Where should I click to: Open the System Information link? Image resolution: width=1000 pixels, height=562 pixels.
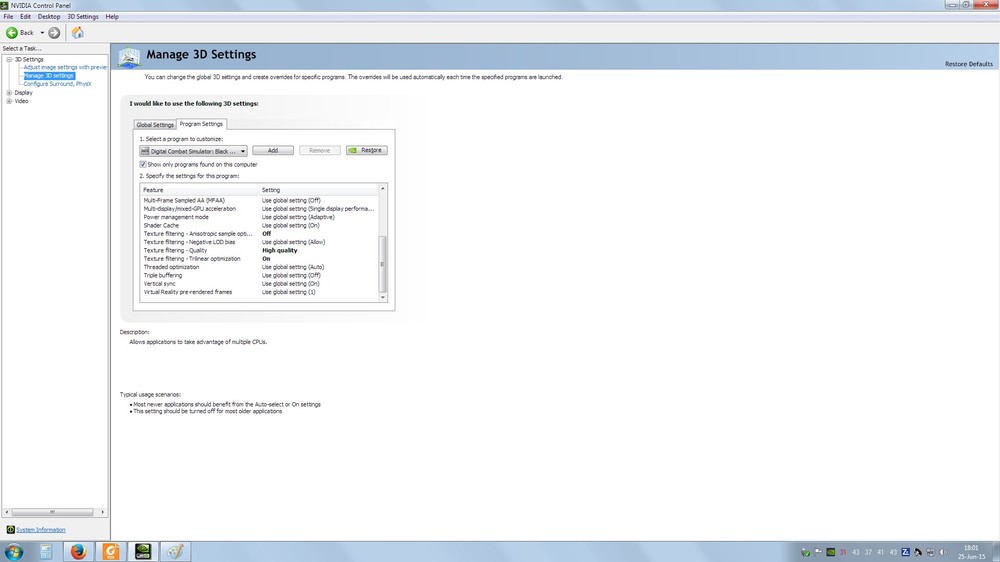point(41,530)
